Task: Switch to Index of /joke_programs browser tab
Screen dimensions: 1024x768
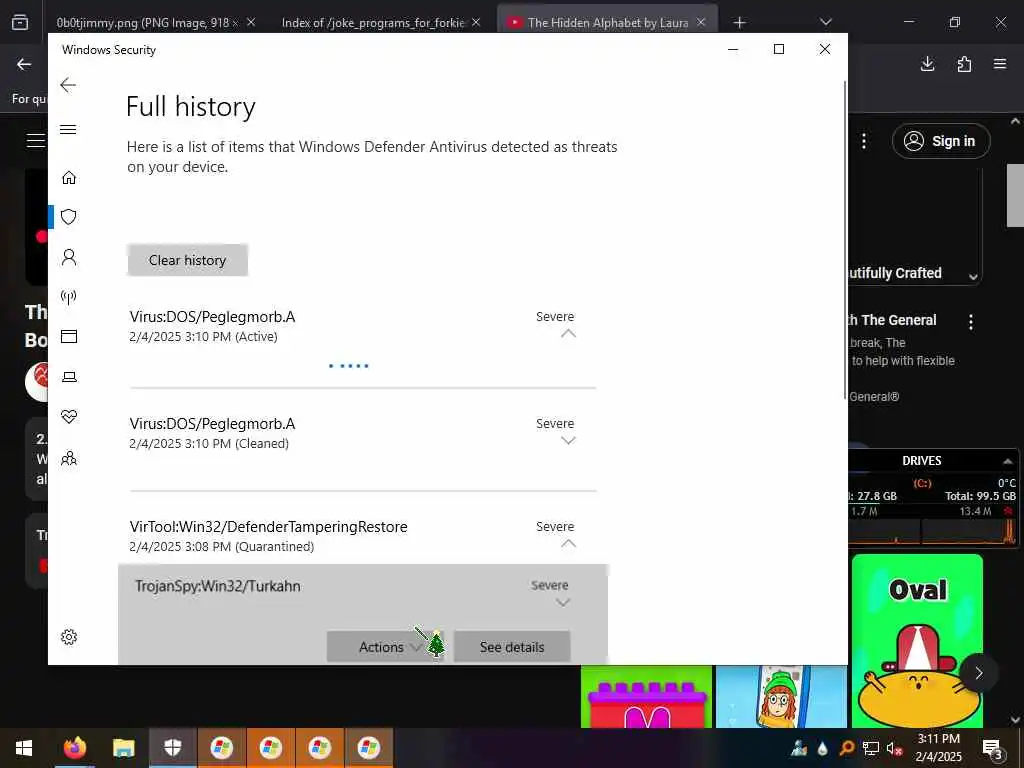Action: pyautogui.click(x=373, y=23)
